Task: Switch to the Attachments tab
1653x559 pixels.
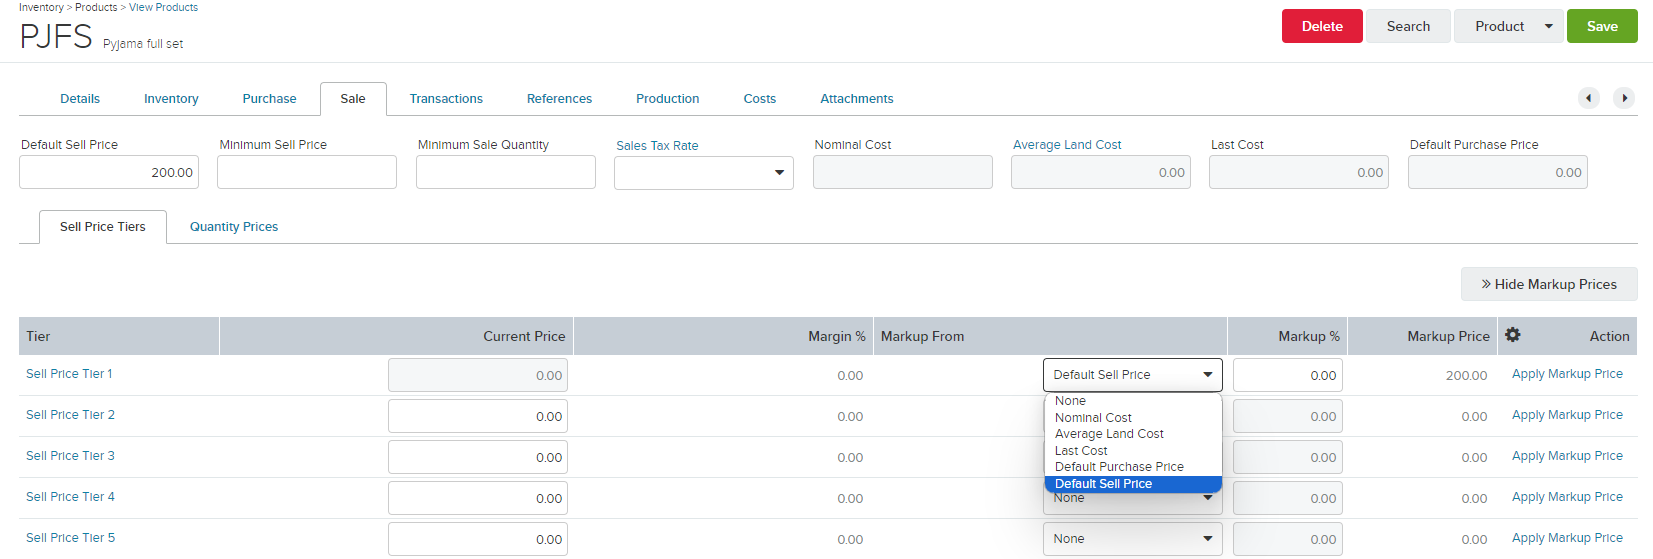Action: pos(857,99)
